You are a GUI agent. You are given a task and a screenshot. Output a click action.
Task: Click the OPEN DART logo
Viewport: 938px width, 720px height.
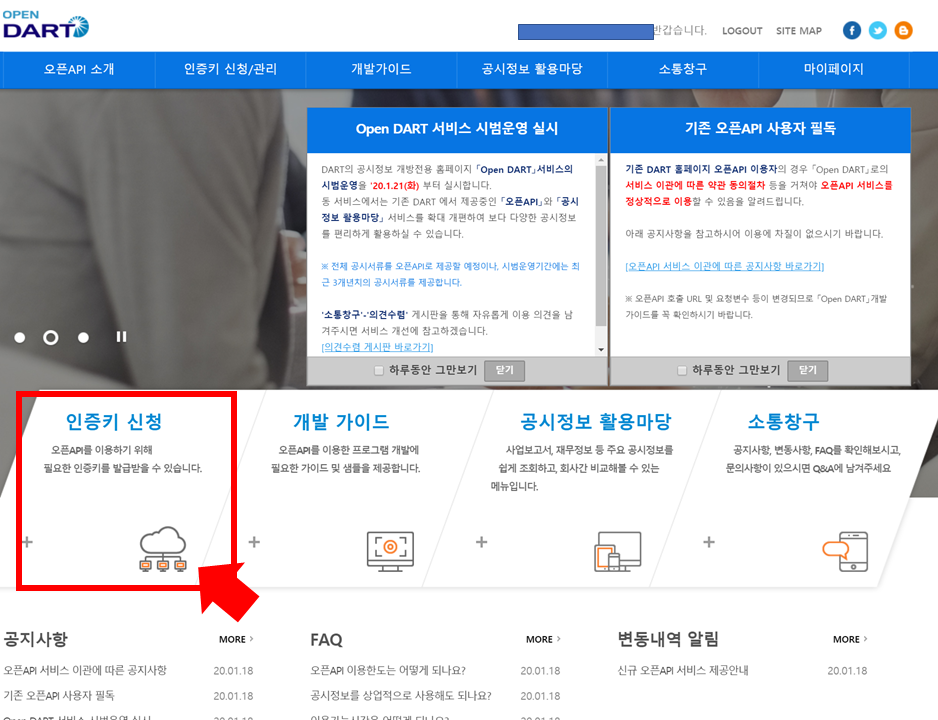(45, 25)
